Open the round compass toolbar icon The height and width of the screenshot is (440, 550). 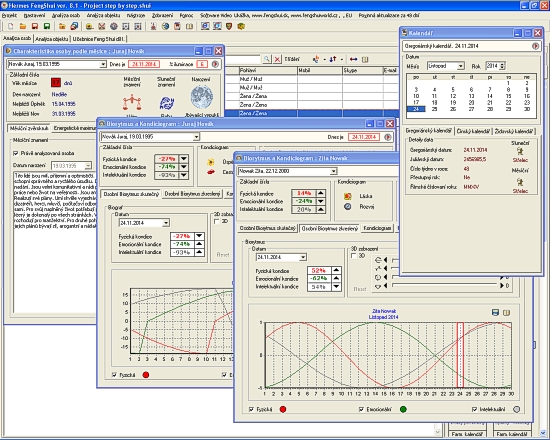tap(114, 26)
